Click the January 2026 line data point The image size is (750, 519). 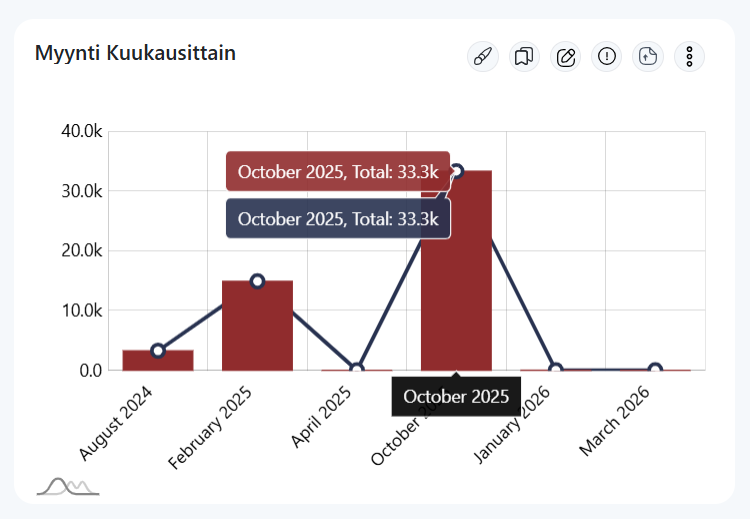556,370
